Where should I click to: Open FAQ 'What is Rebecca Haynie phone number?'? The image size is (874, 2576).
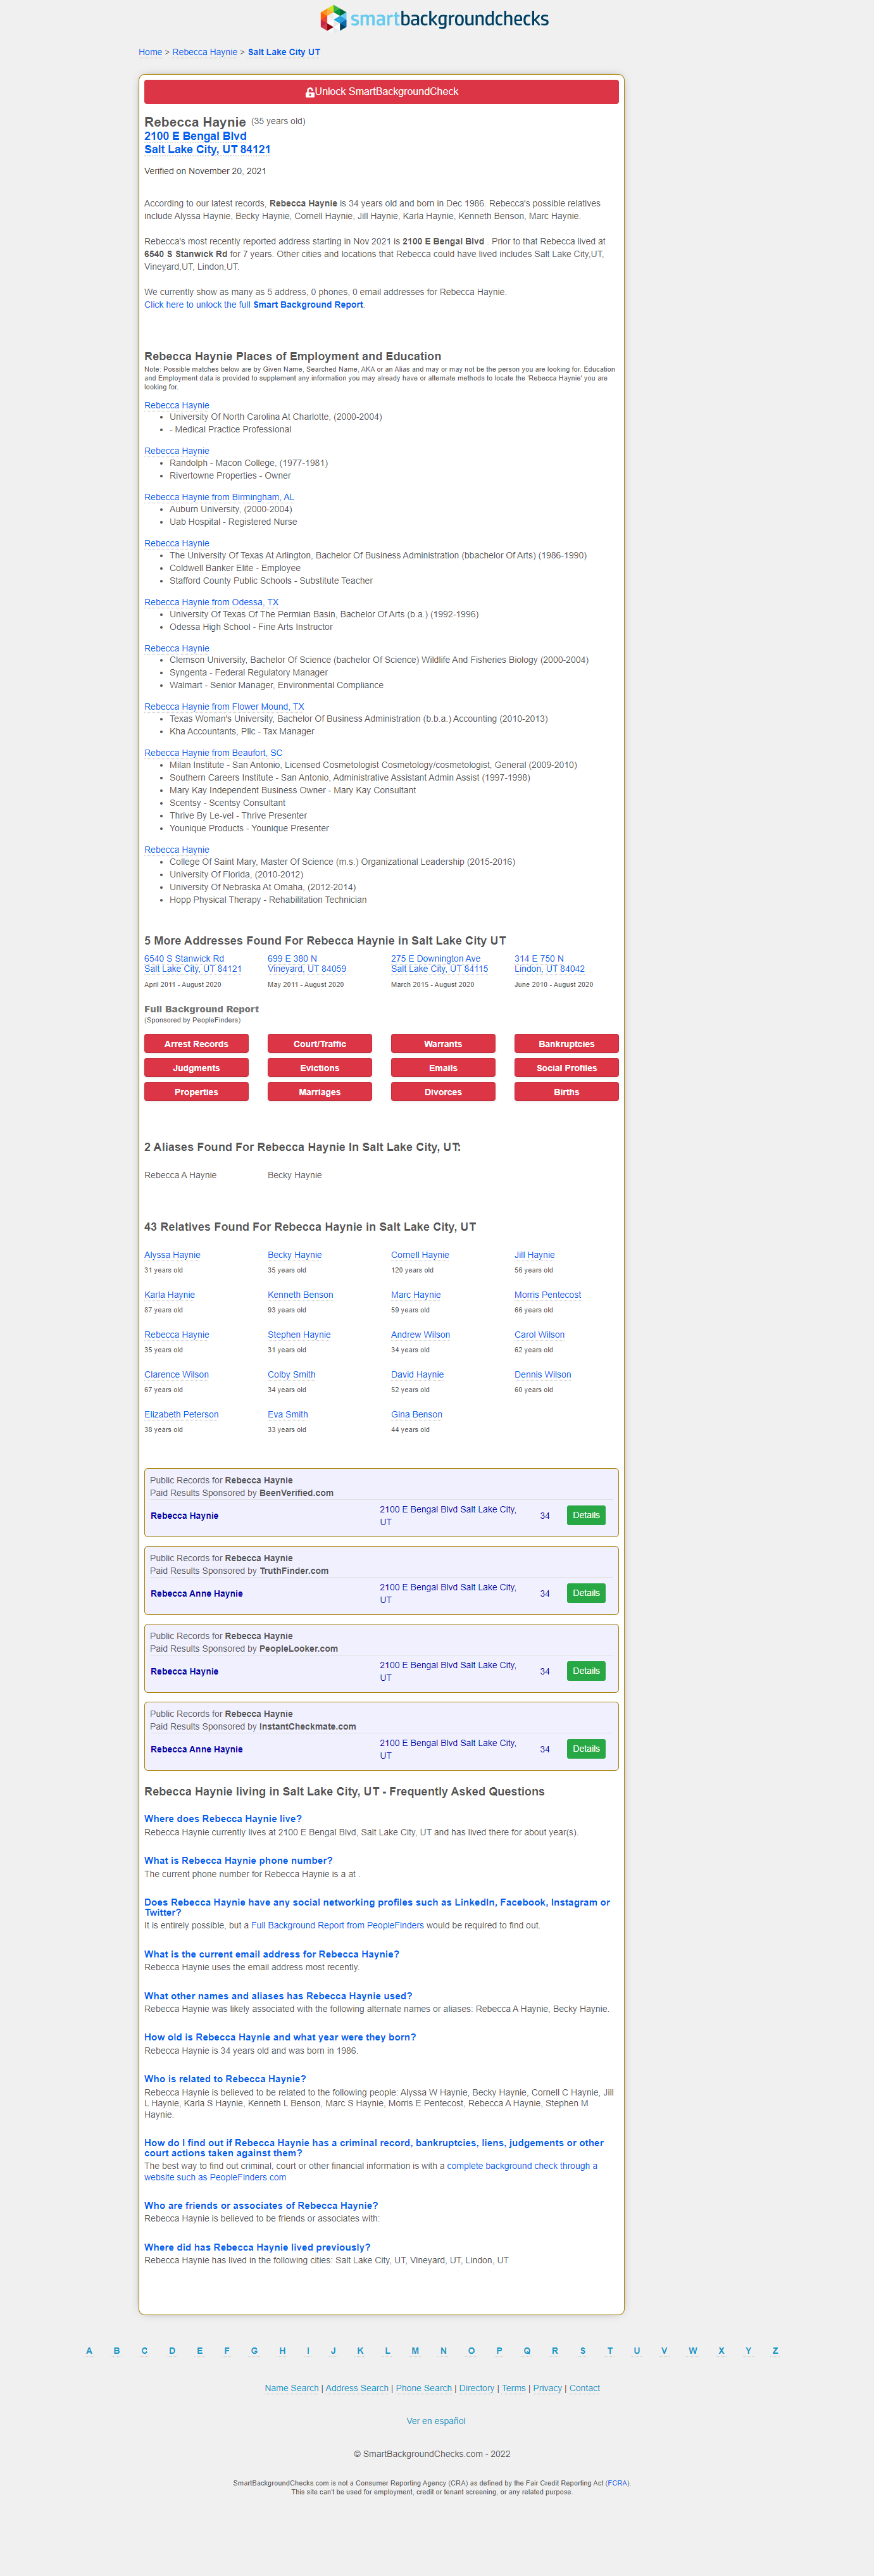(238, 1861)
